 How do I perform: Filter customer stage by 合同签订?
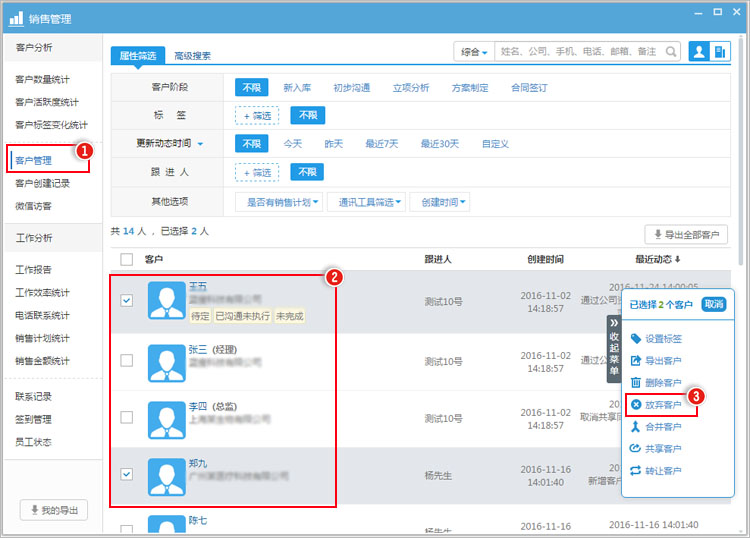point(529,88)
